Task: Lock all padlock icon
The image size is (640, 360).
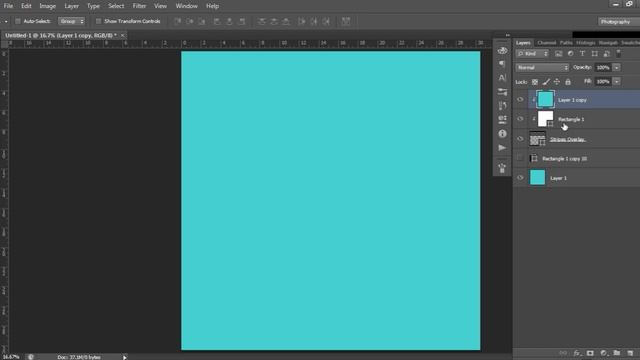Action: pyautogui.click(x=568, y=82)
